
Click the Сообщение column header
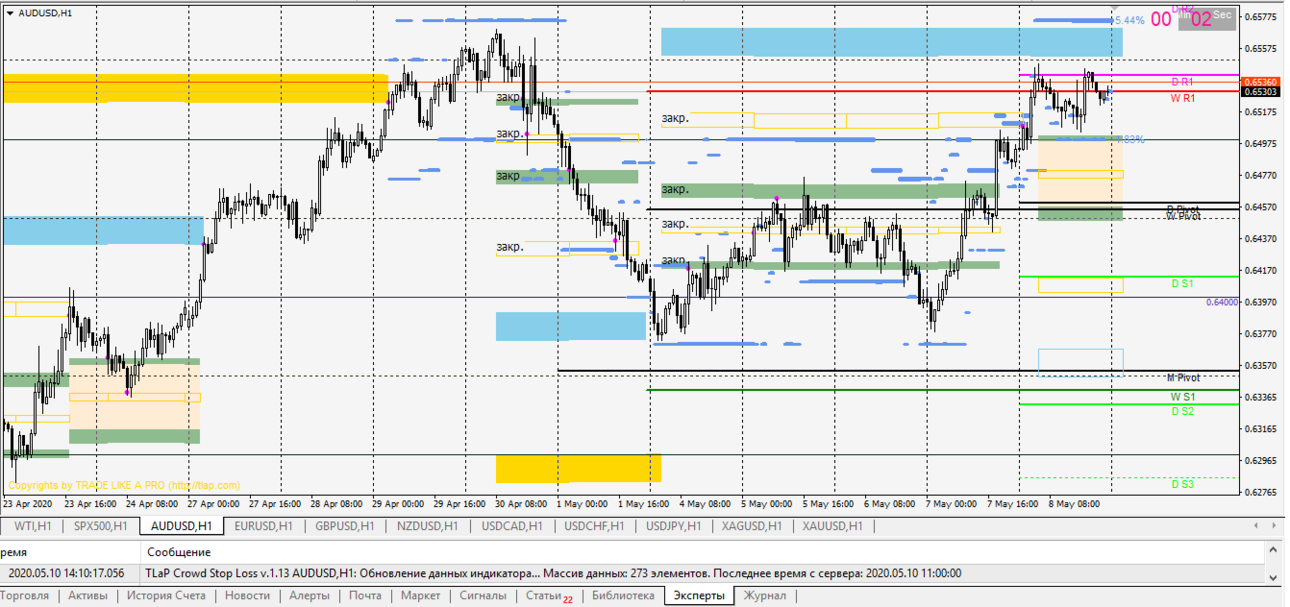(x=178, y=552)
